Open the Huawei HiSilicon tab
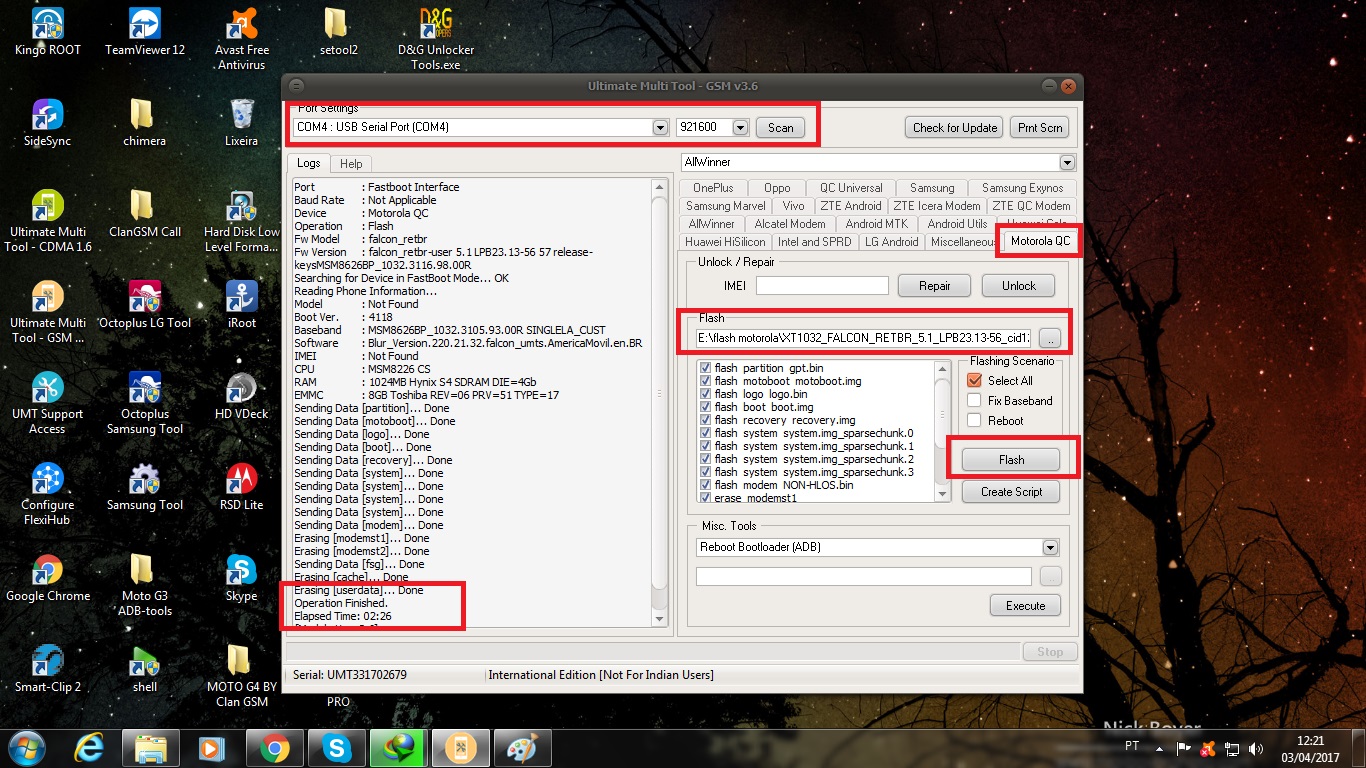 pyautogui.click(x=725, y=241)
